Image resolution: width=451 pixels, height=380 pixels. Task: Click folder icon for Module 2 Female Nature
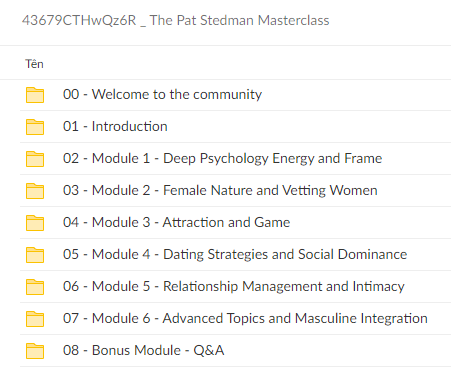(35, 191)
